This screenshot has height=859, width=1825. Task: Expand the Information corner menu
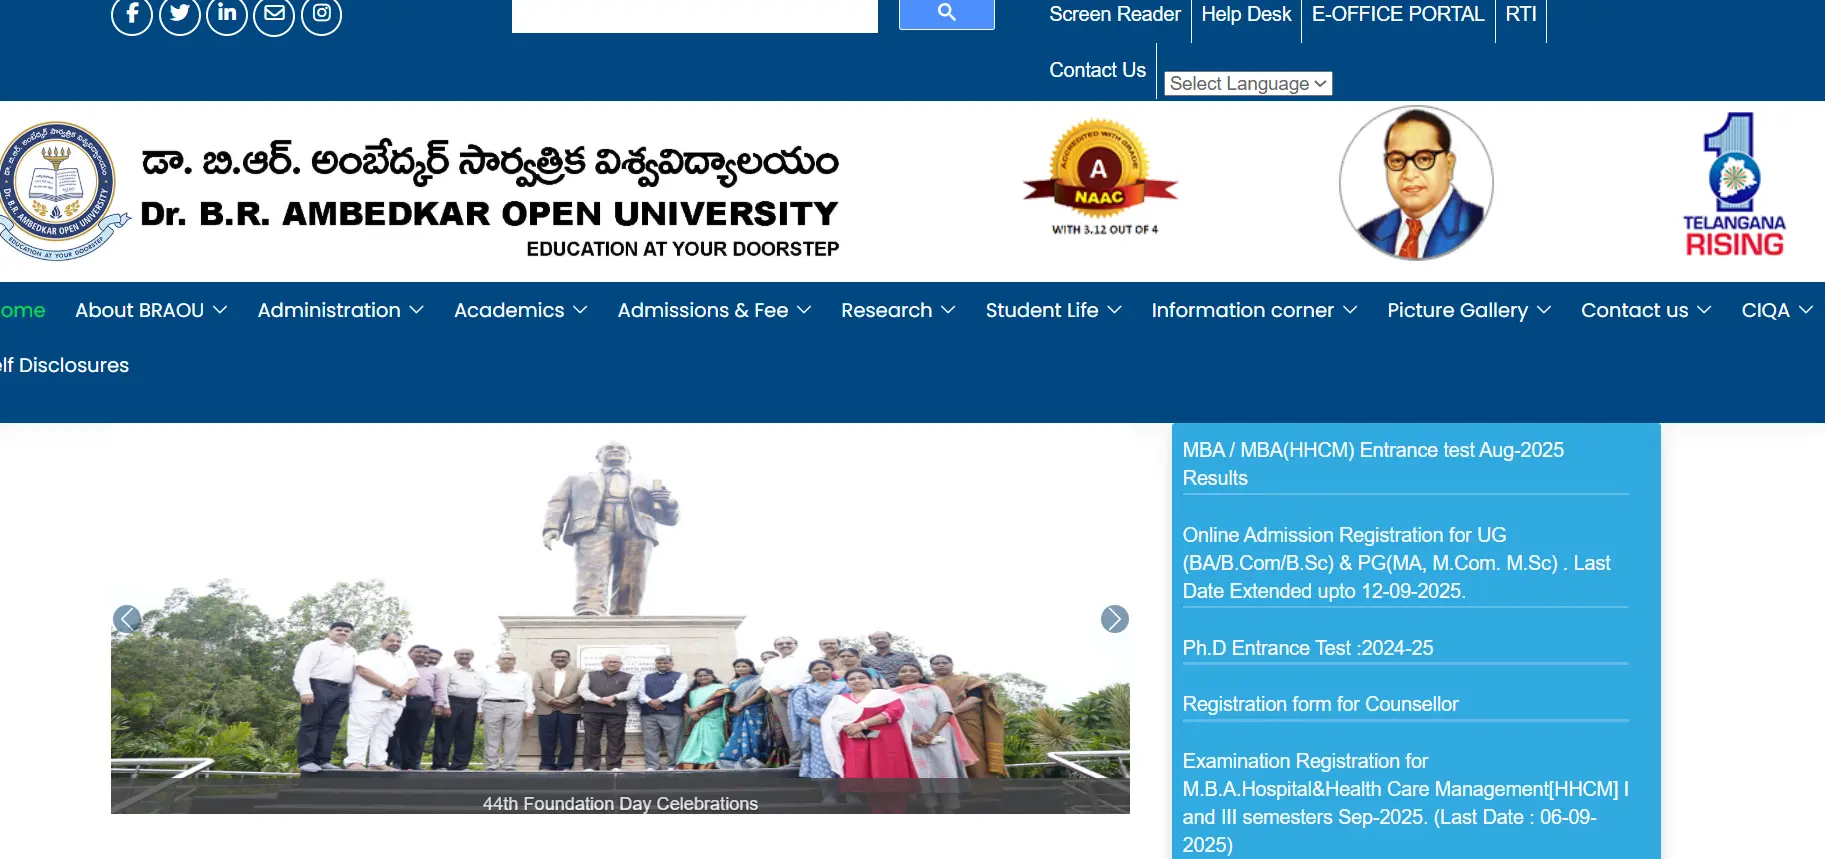[x=1254, y=310]
